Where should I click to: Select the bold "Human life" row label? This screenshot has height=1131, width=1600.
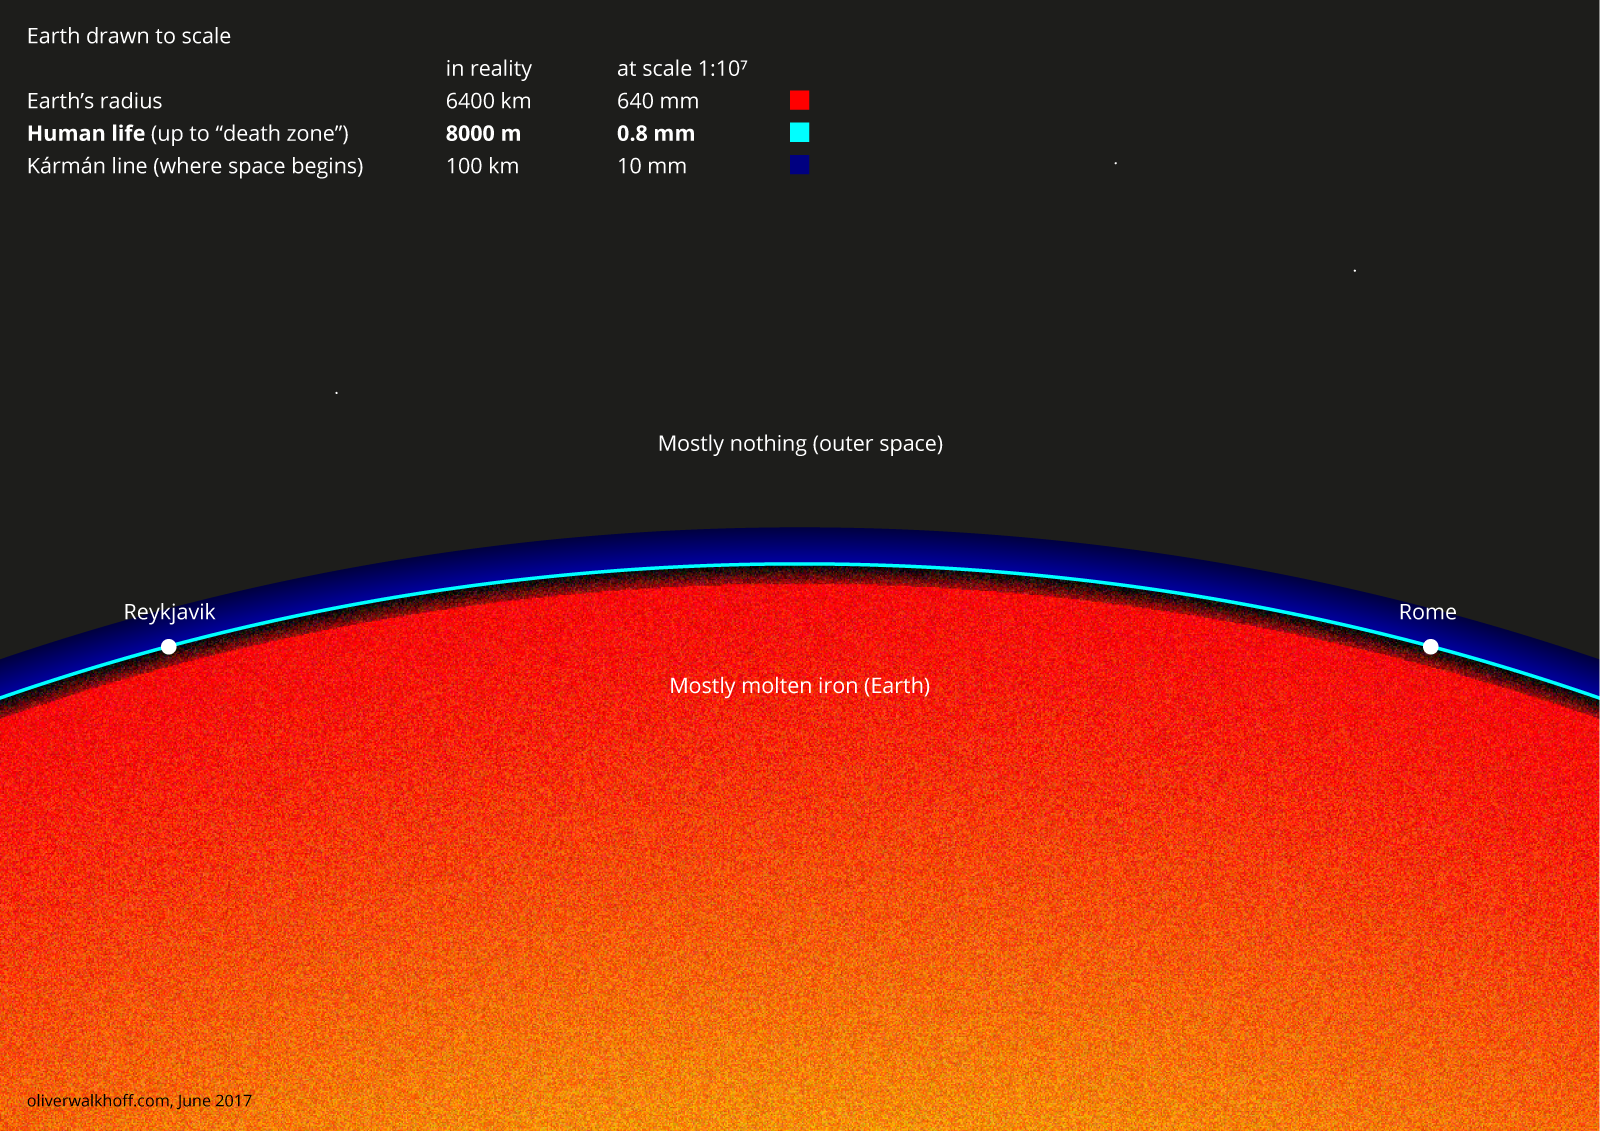[x=86, y=133]
